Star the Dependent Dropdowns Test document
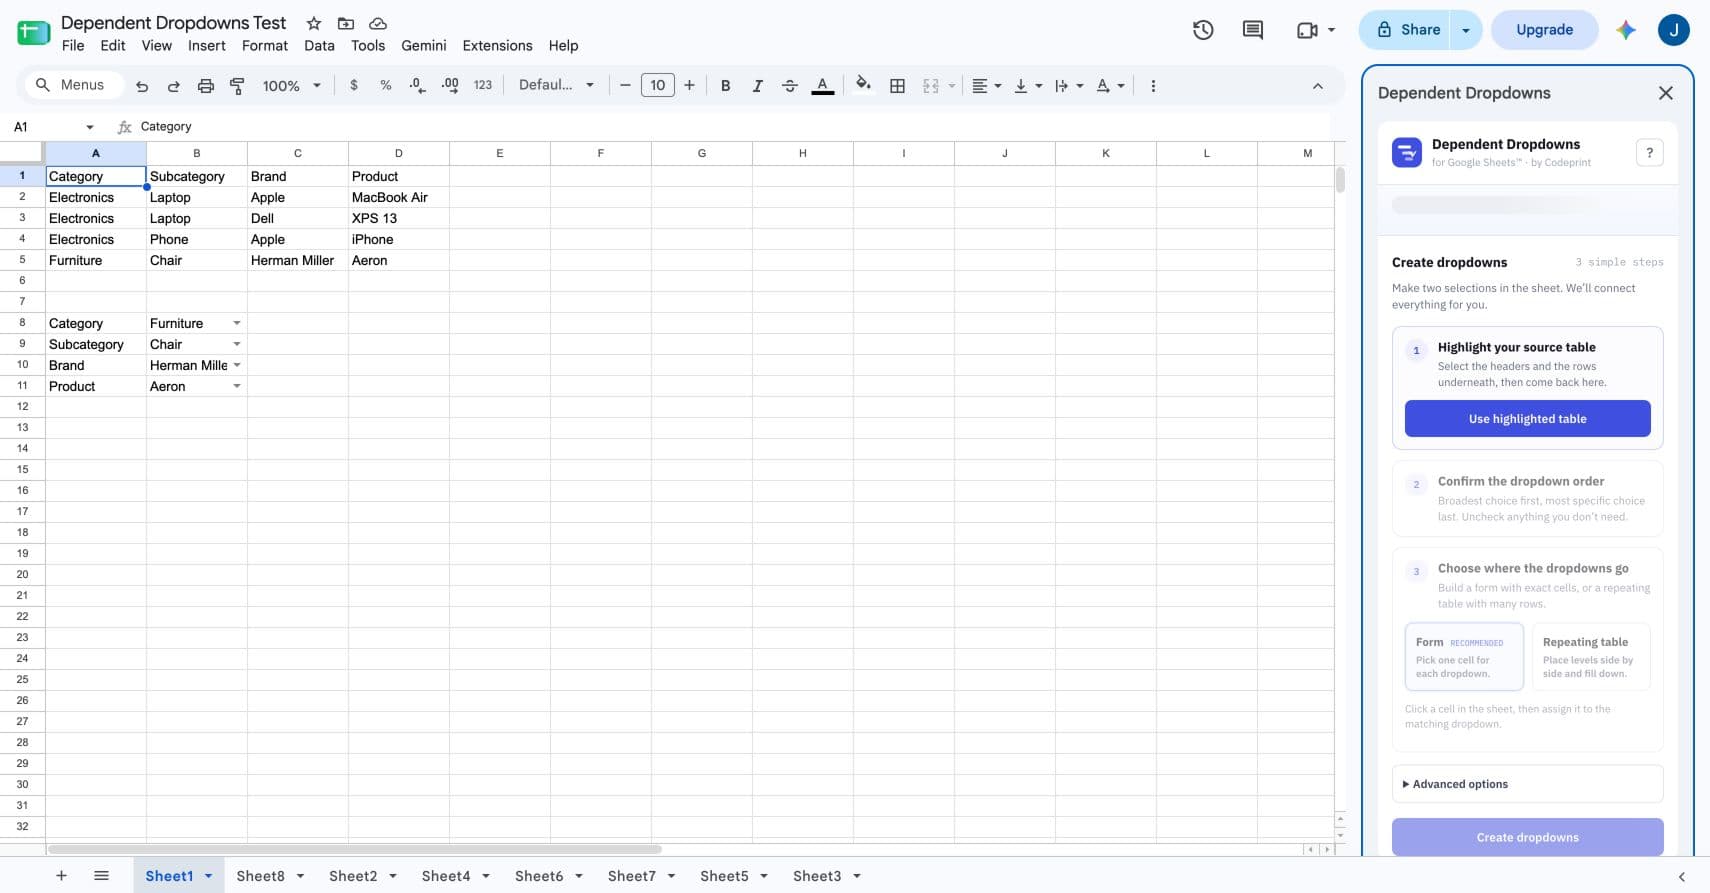This screenshot has height=893, width=1710. coord(314,23)
